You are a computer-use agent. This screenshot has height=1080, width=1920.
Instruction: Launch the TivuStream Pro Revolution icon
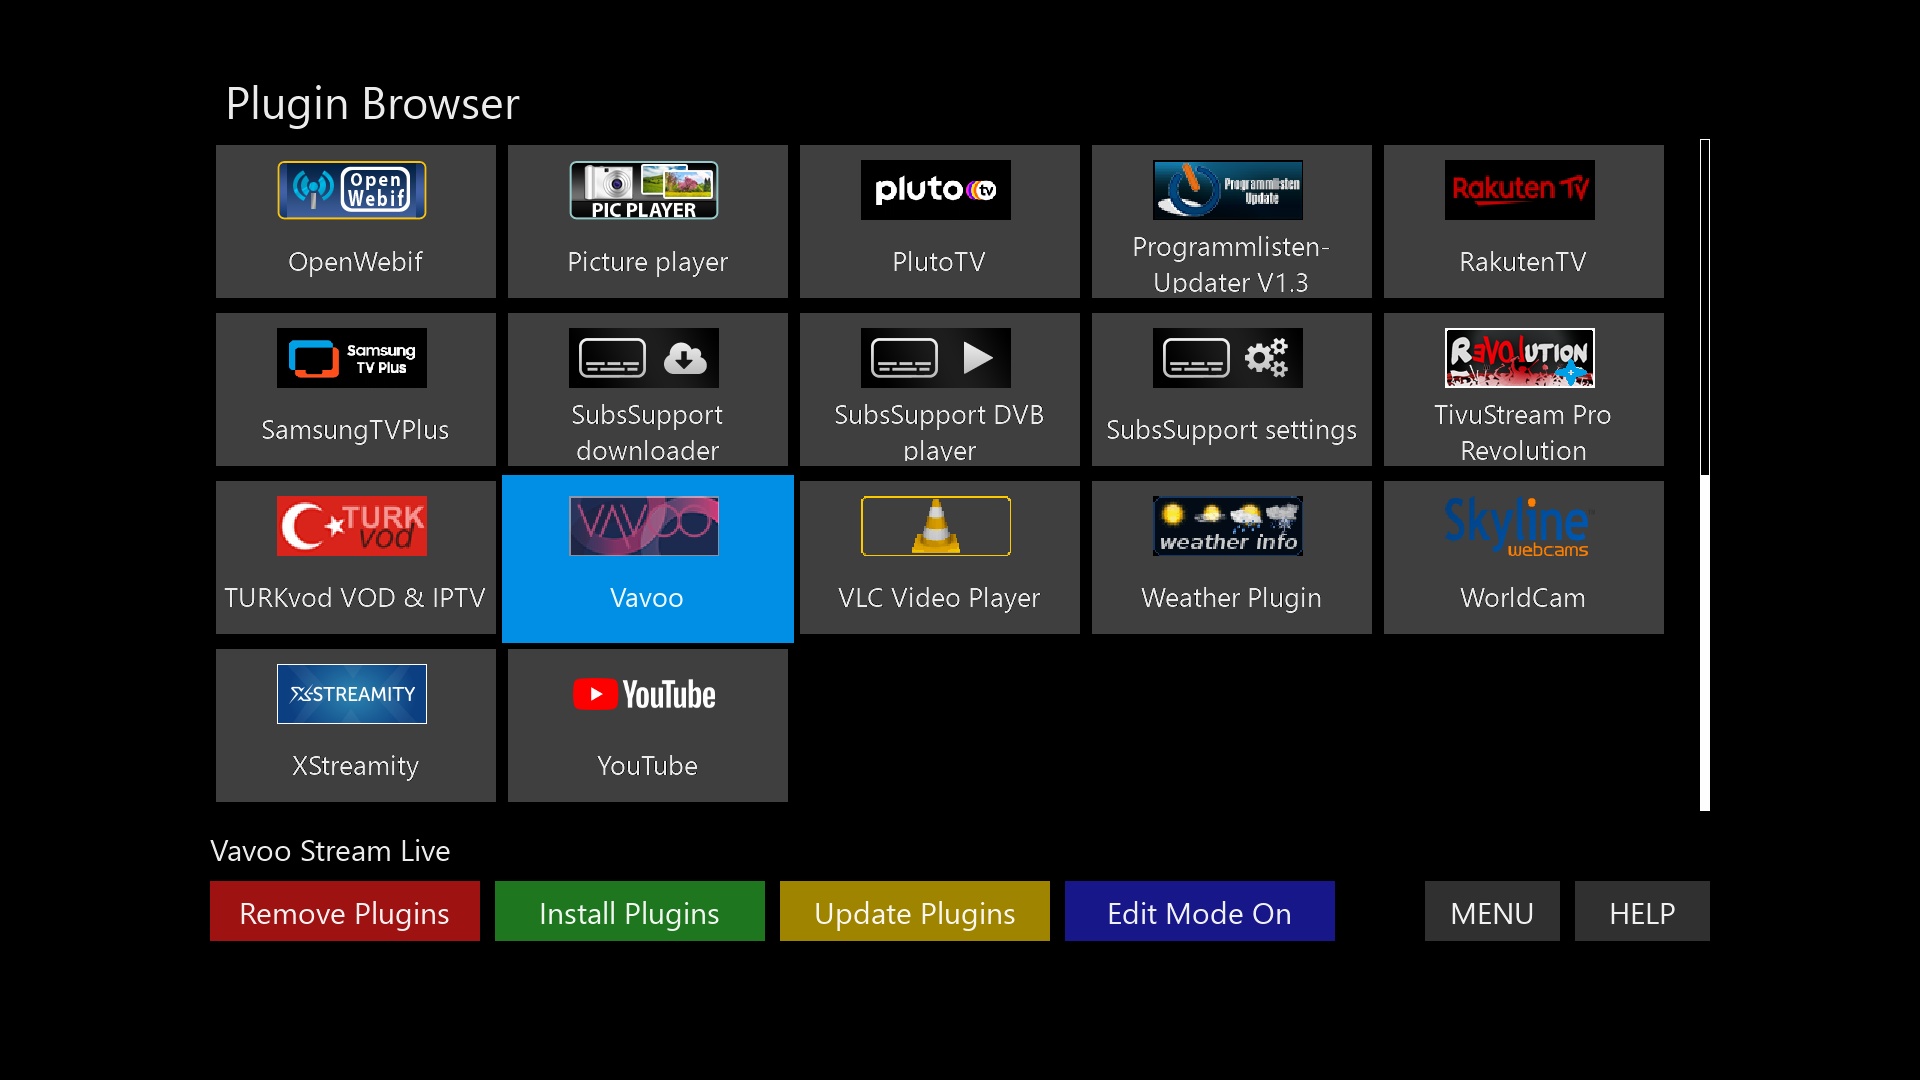(x=1520, y=358)
